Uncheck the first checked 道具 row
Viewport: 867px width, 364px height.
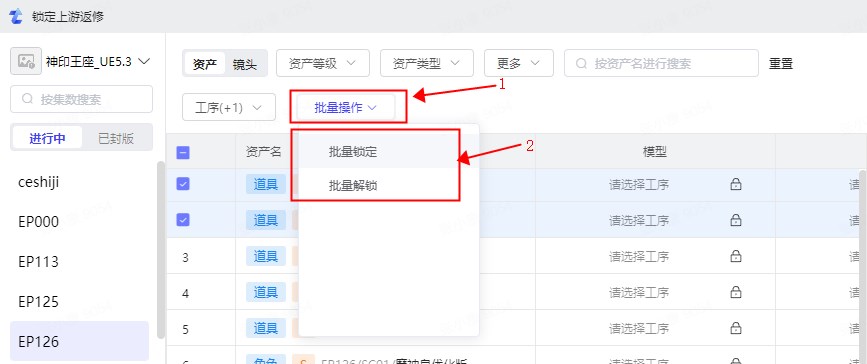click(x=183, y=184)
